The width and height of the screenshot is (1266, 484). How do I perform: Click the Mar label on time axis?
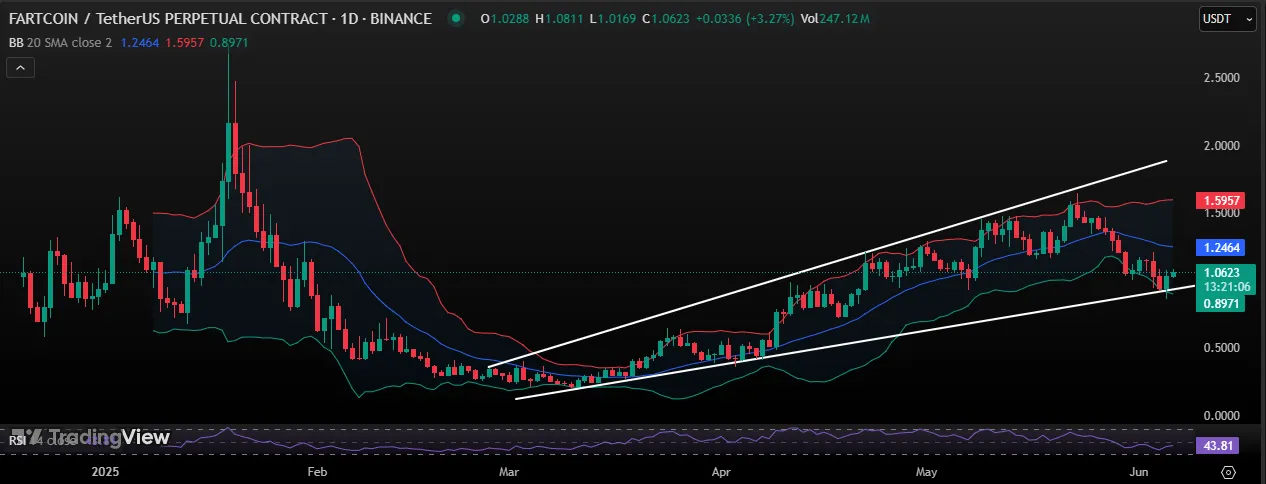pyautogui.click(x=509, y=470)
